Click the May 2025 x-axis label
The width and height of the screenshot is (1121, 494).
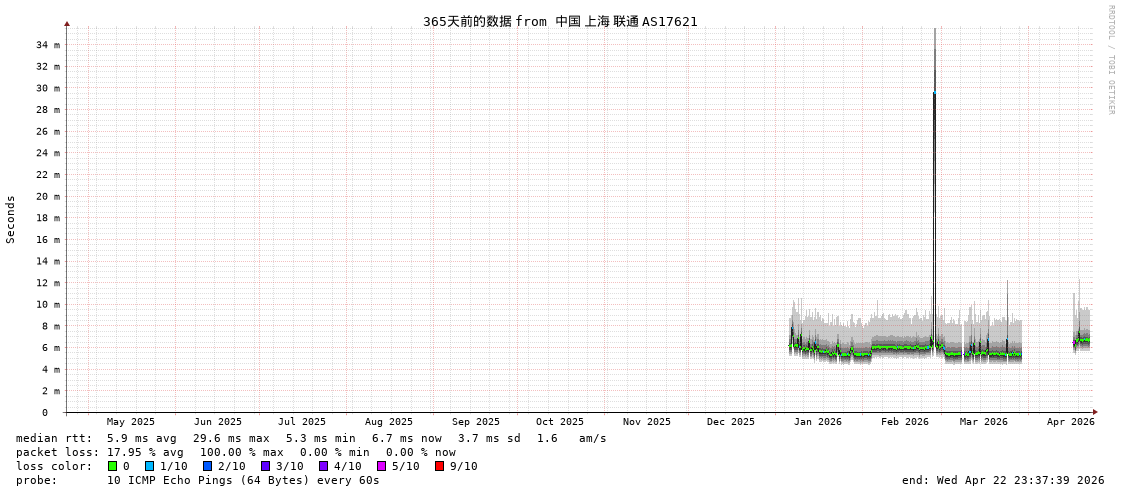tap(131, 422)
